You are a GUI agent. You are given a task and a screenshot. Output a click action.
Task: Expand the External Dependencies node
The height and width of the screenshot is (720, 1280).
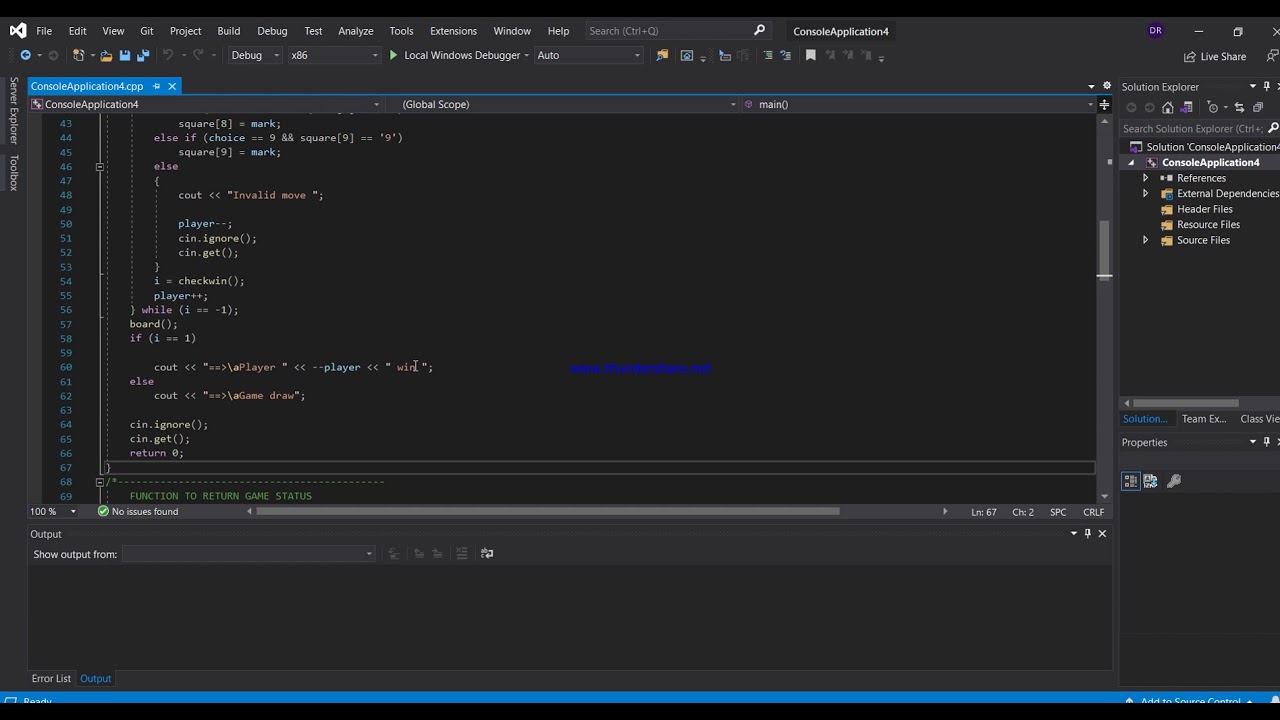1146,194
